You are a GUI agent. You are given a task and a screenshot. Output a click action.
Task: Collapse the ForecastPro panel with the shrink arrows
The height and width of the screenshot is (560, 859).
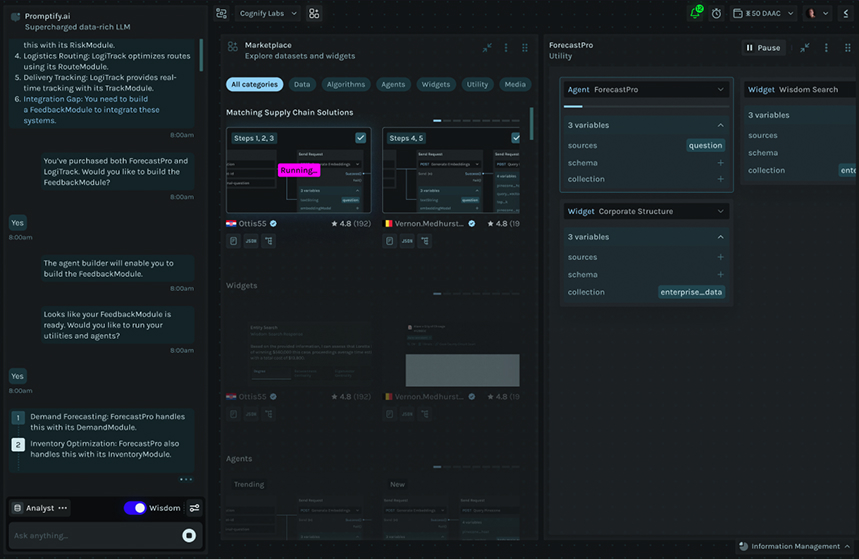tap(805, 48)
